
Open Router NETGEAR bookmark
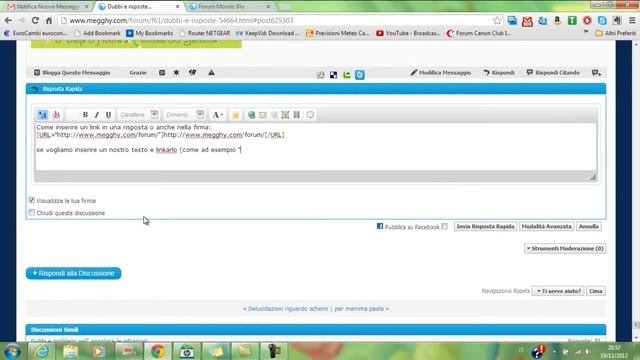pos(204,33)
